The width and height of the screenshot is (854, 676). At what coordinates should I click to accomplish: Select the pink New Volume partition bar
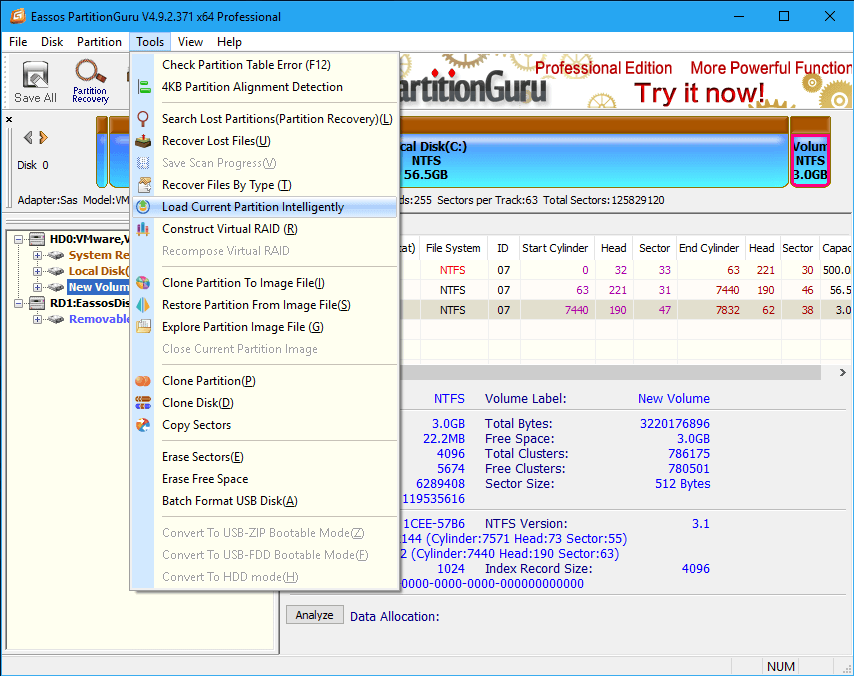[810, 160]
